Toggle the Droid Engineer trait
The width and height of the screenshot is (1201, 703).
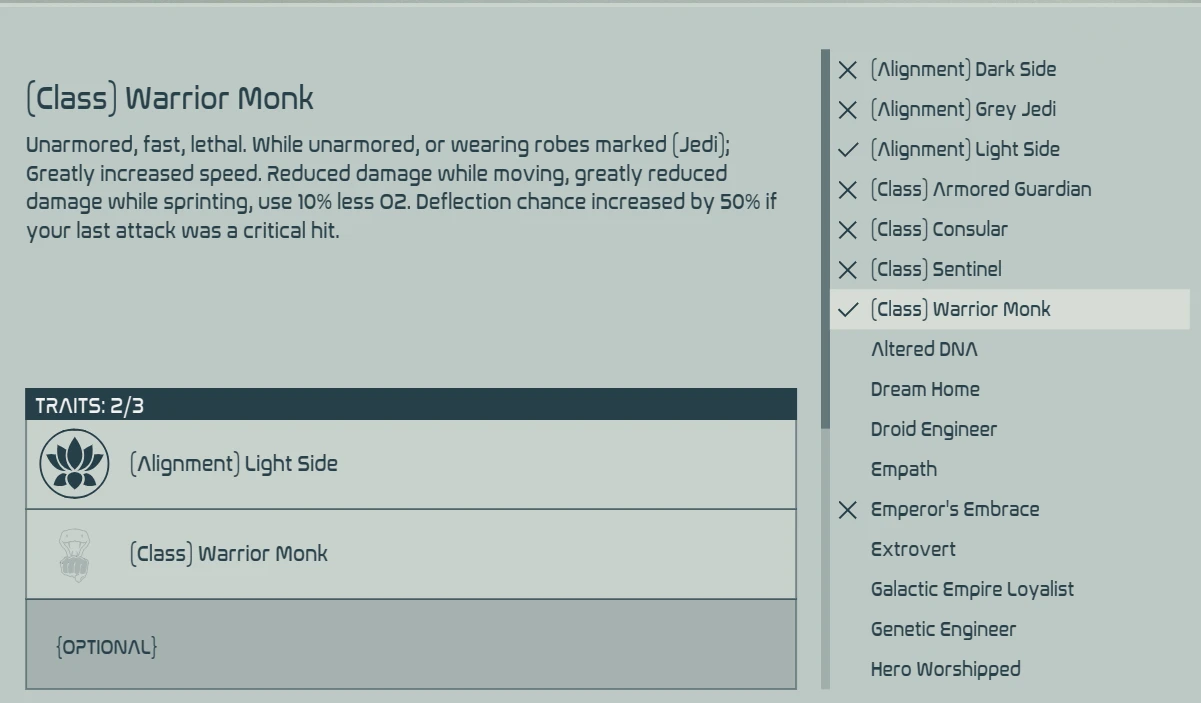933,430
